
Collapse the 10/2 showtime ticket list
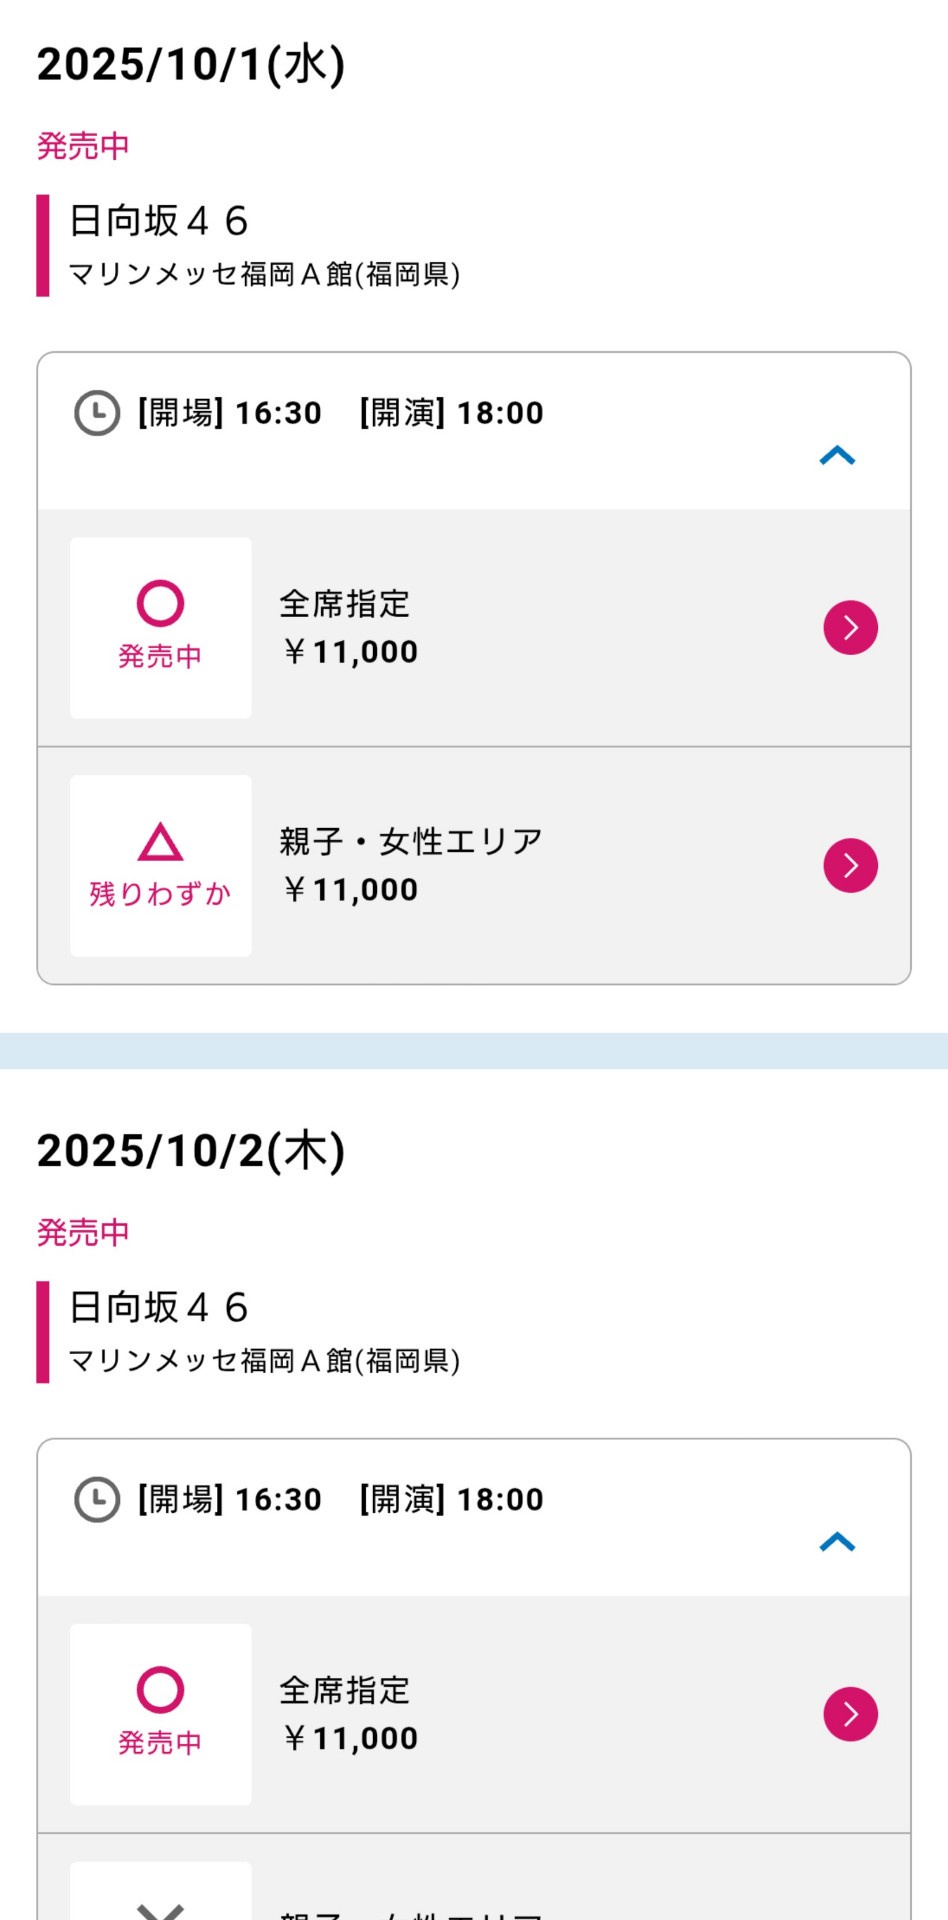[x=837, y=1543]
